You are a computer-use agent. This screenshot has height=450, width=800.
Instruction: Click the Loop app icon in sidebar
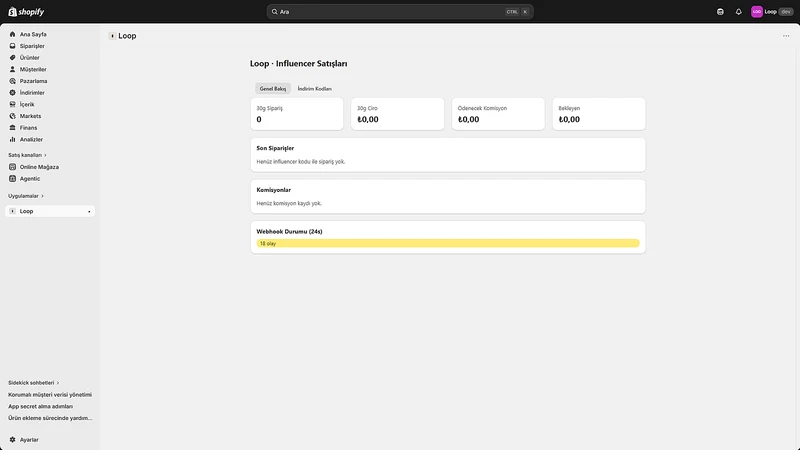click(x=13, y=211)
